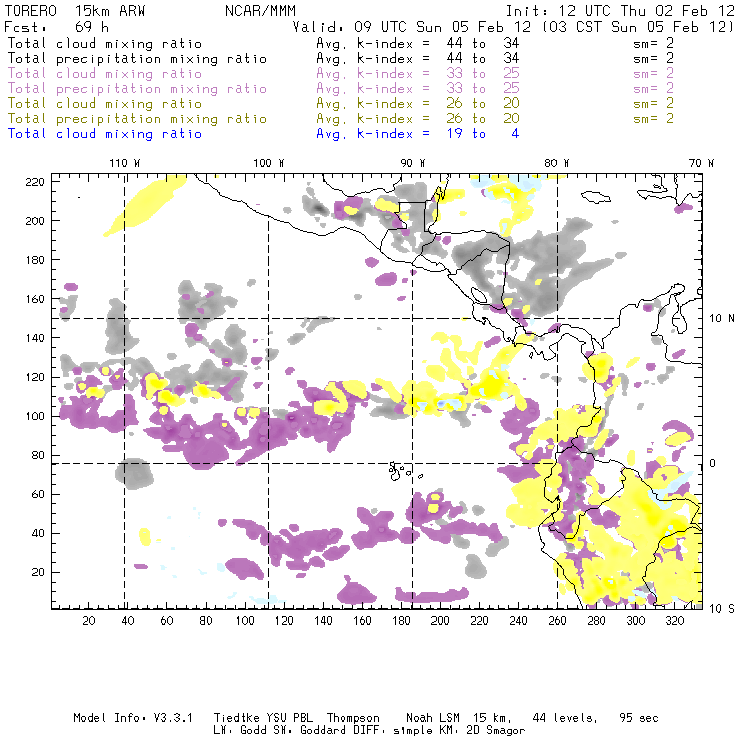
Task: Click the '40' label on the horizontal axis
Action: point(128,621)
